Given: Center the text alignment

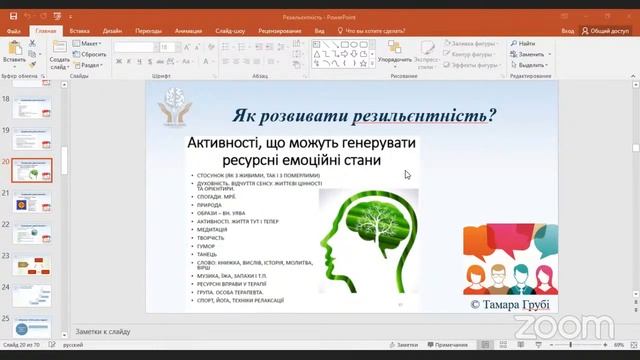Looking at the screenshot, I should (x=236, y=61).
